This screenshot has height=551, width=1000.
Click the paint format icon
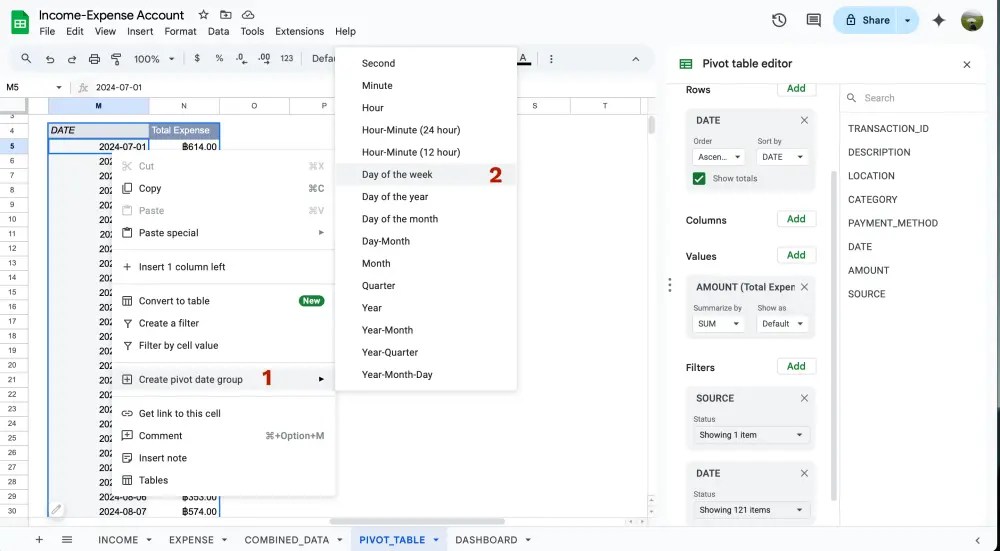coord(116,59)
